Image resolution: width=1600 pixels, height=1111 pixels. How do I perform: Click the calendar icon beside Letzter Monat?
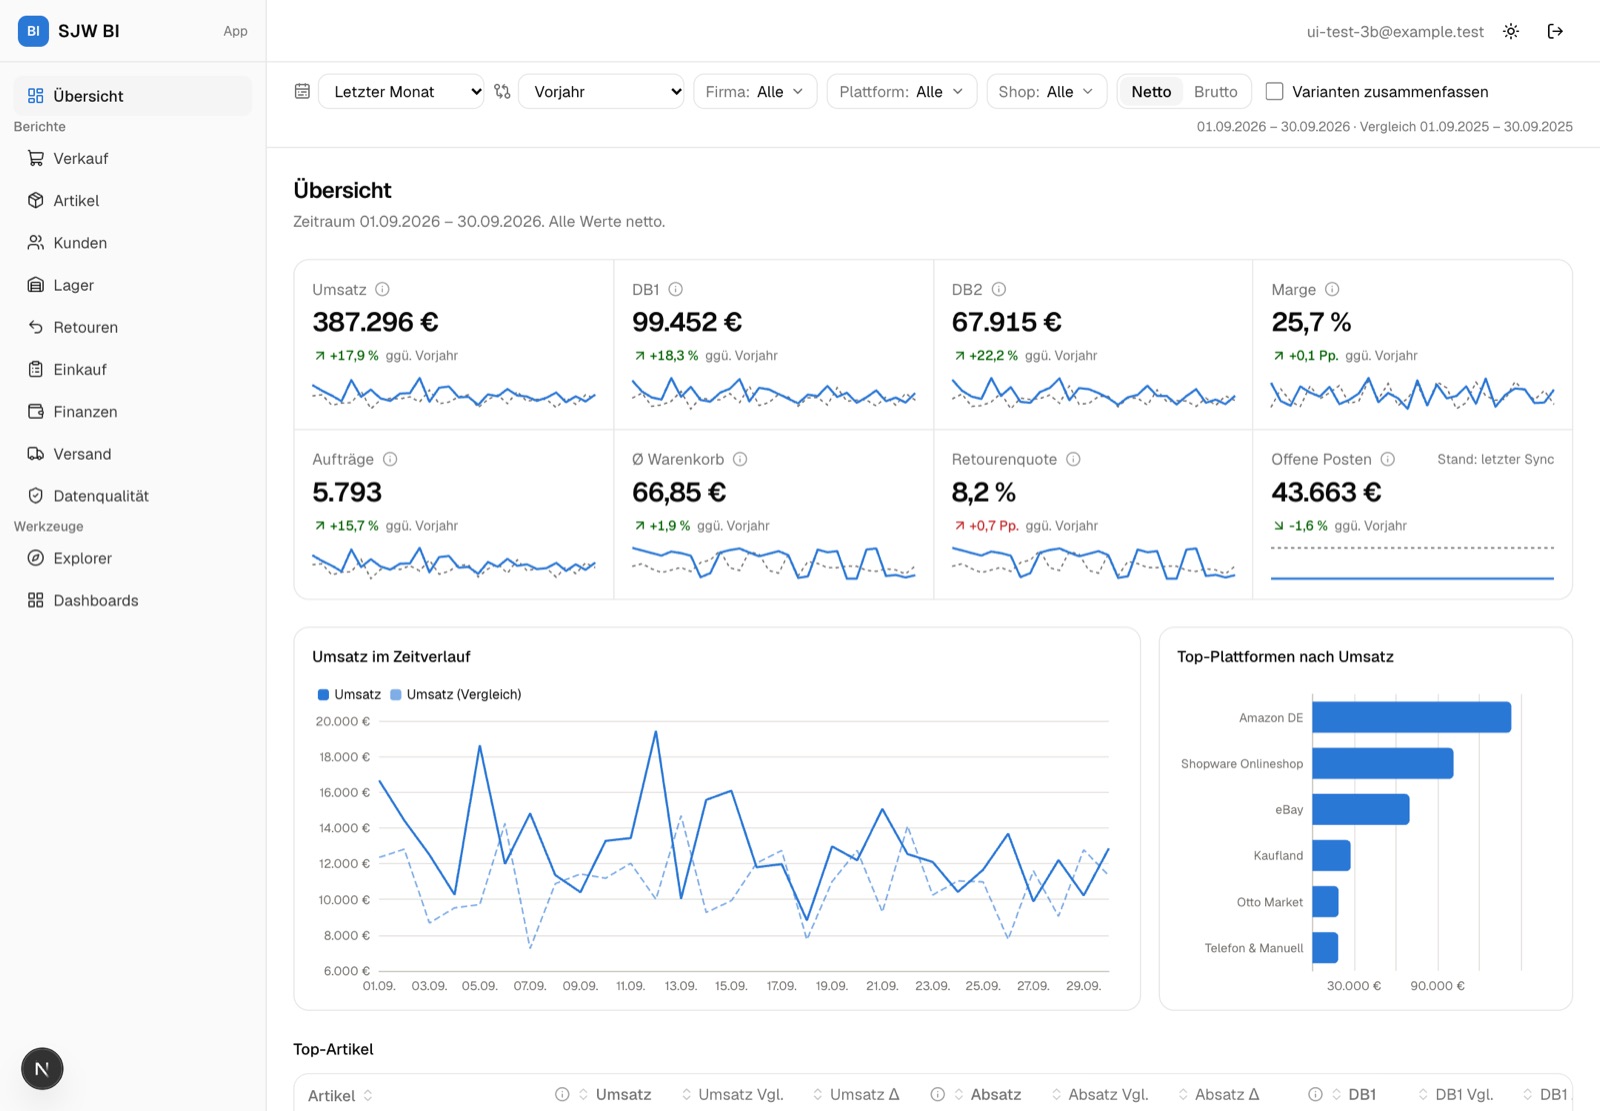pyautogui.click(x=302, y=91)
